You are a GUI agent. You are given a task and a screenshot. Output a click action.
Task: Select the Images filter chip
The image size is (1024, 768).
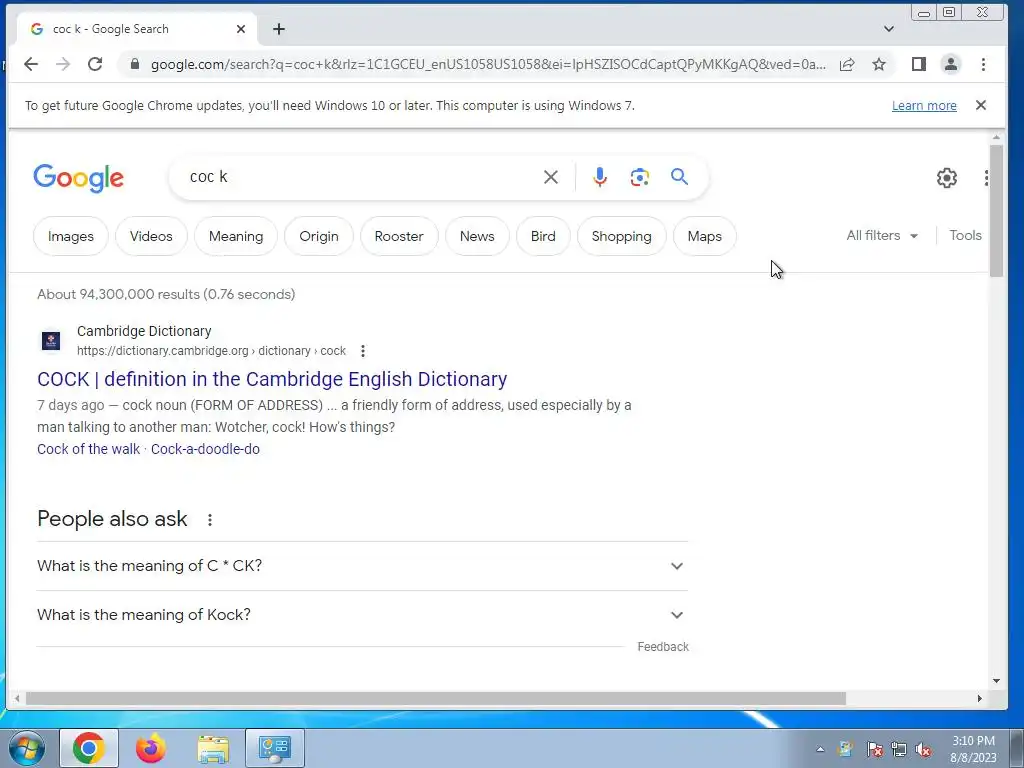click(71, 236)
